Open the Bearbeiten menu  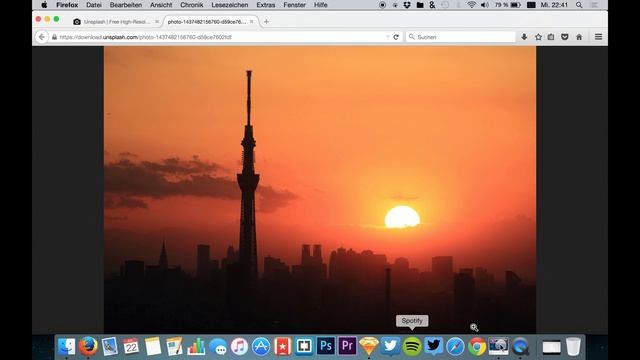click(126, 5)
